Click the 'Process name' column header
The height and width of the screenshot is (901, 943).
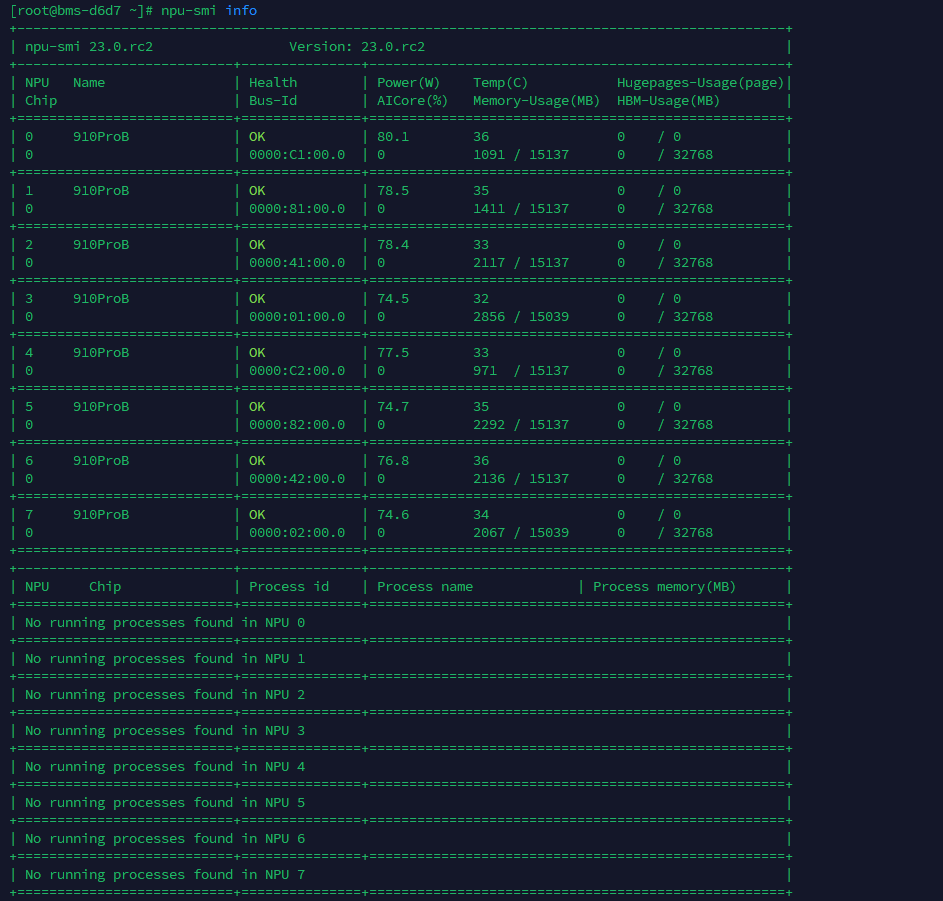[425, 587]
